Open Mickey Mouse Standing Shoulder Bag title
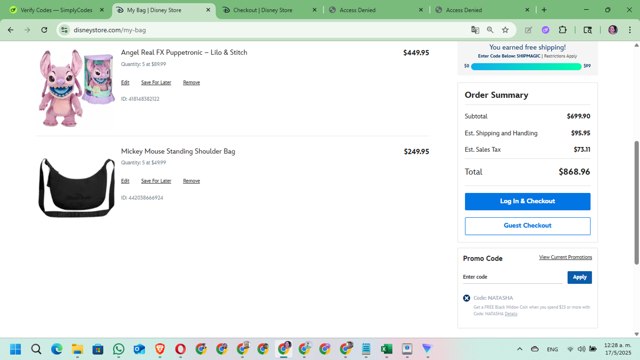This screenshot has width=640, height=360. [178, 151]
